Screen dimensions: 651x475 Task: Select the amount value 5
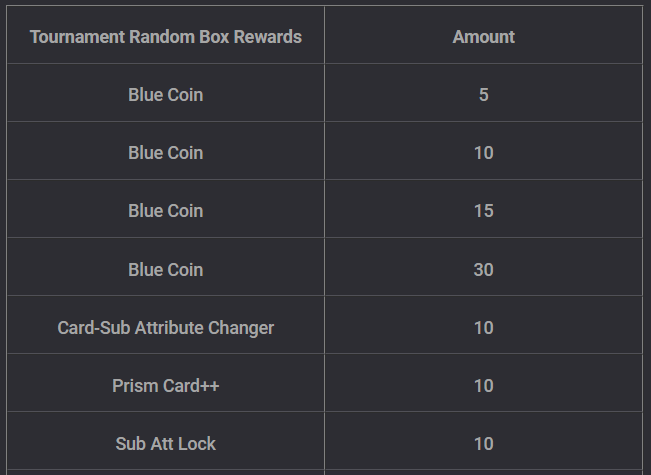484,95
